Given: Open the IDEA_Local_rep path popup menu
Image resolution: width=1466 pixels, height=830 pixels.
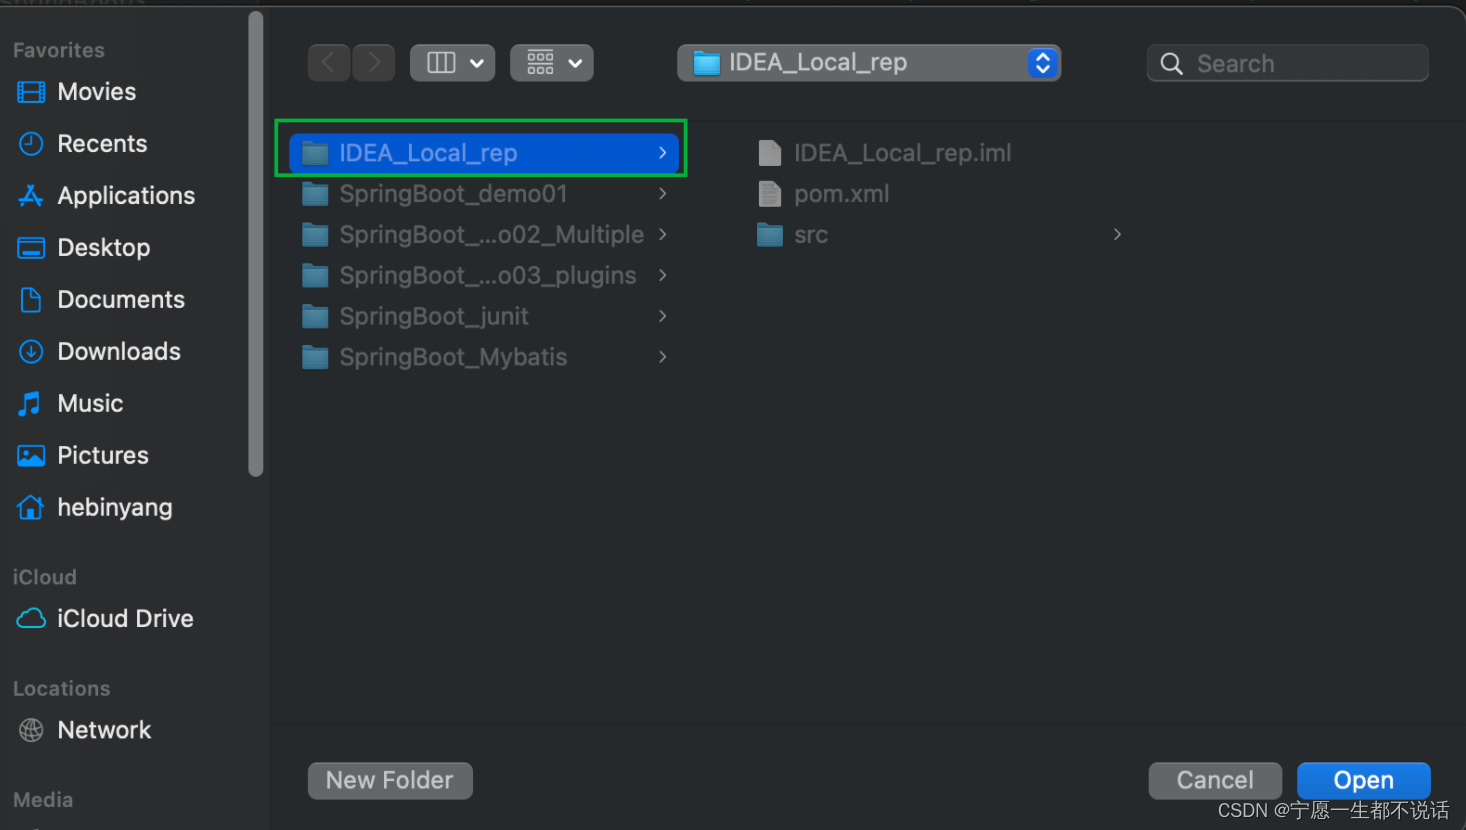Looking at the screenshot, I should tap(869, 63).
